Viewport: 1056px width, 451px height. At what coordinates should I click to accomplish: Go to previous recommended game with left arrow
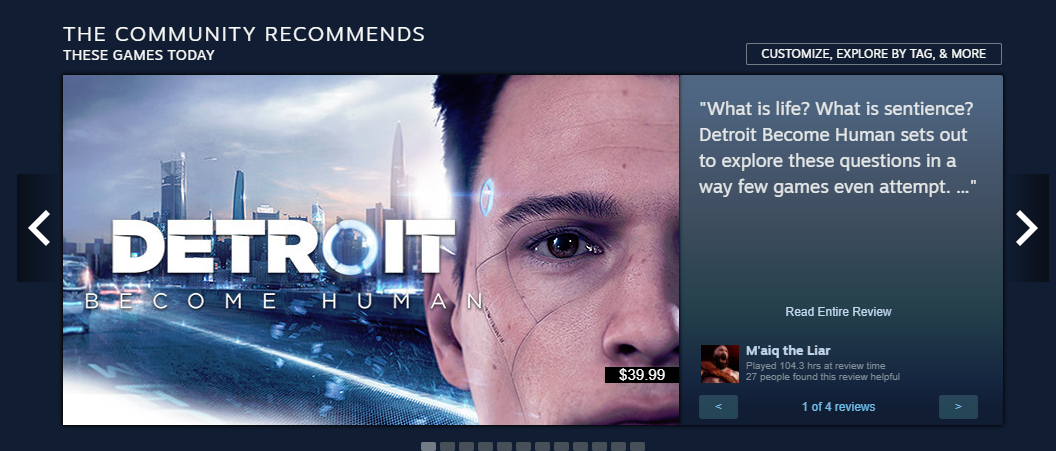click(39, 228)
